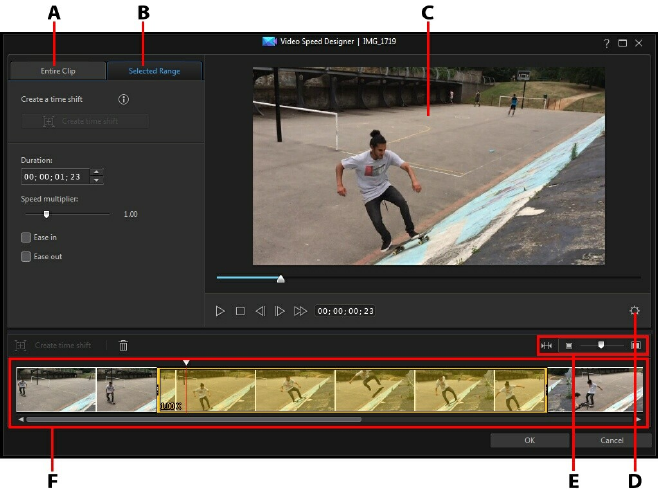658x491 pixels.
Task: Click the trash icon above timeline
Action: pyautogui.click(x=123, y=345)
